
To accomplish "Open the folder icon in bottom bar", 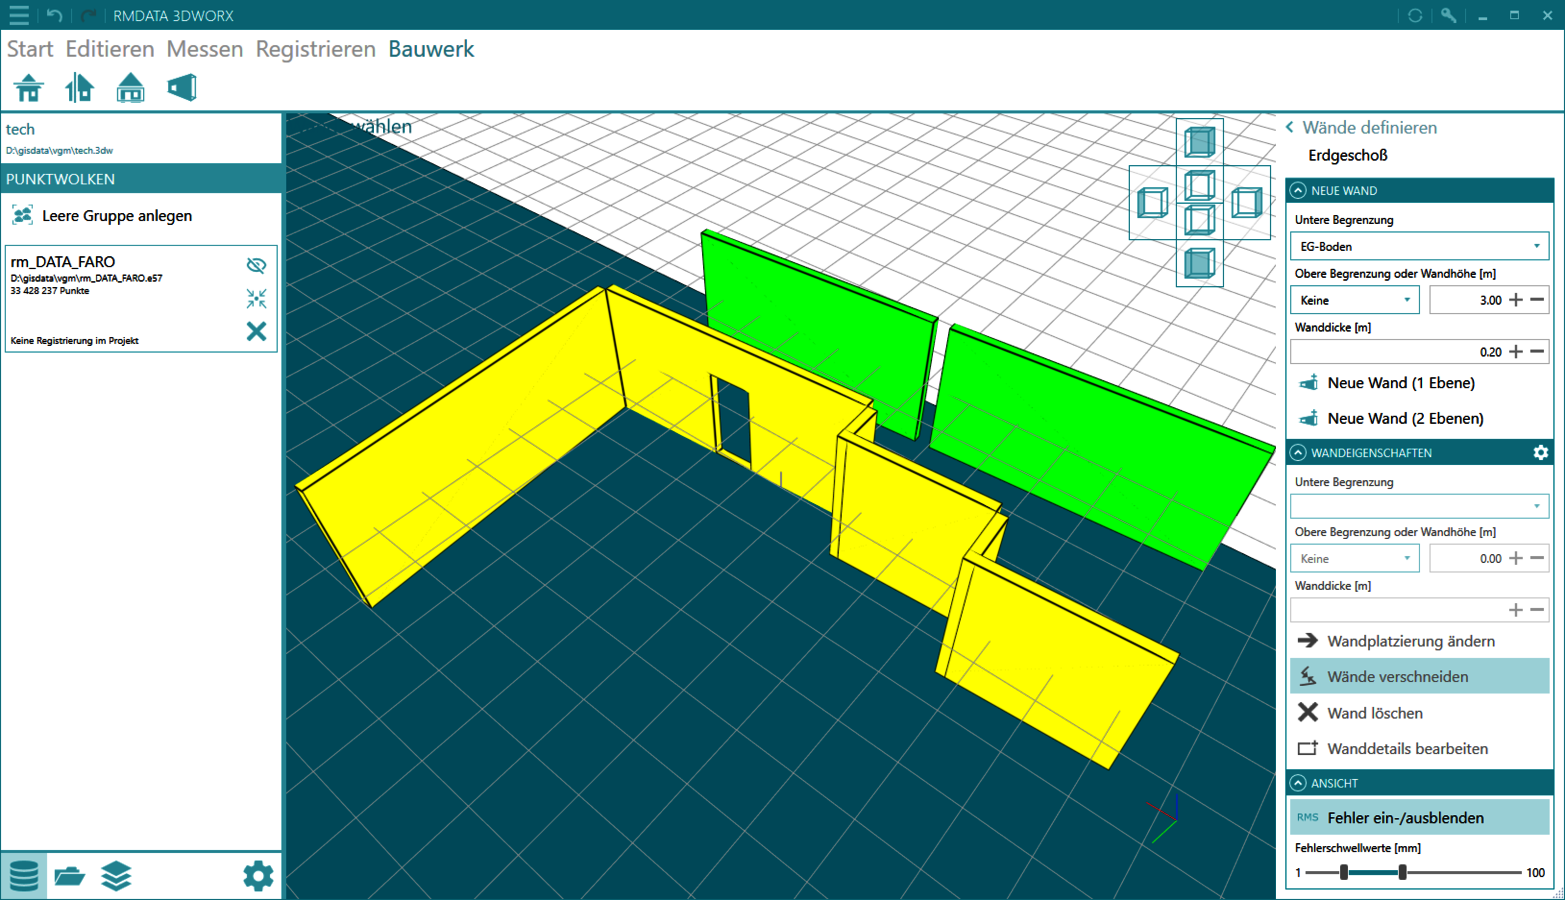I will click(x=69, y=876).
